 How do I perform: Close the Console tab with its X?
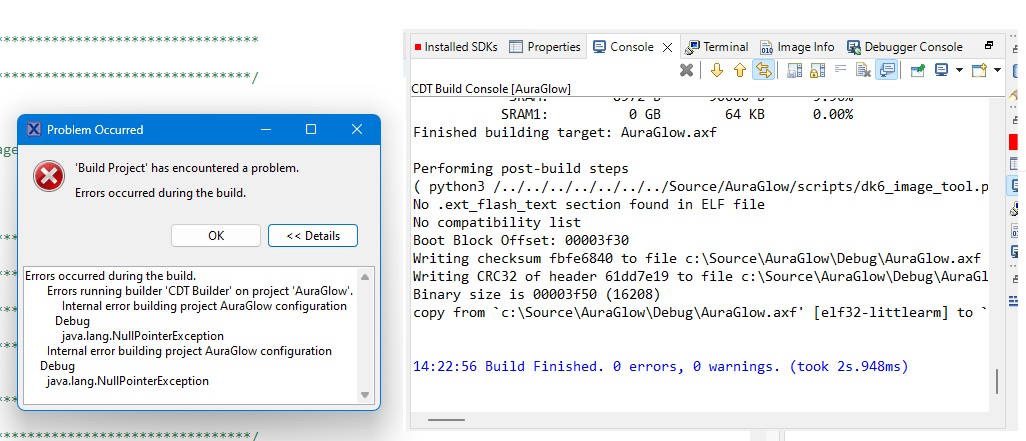pos(667,47)
